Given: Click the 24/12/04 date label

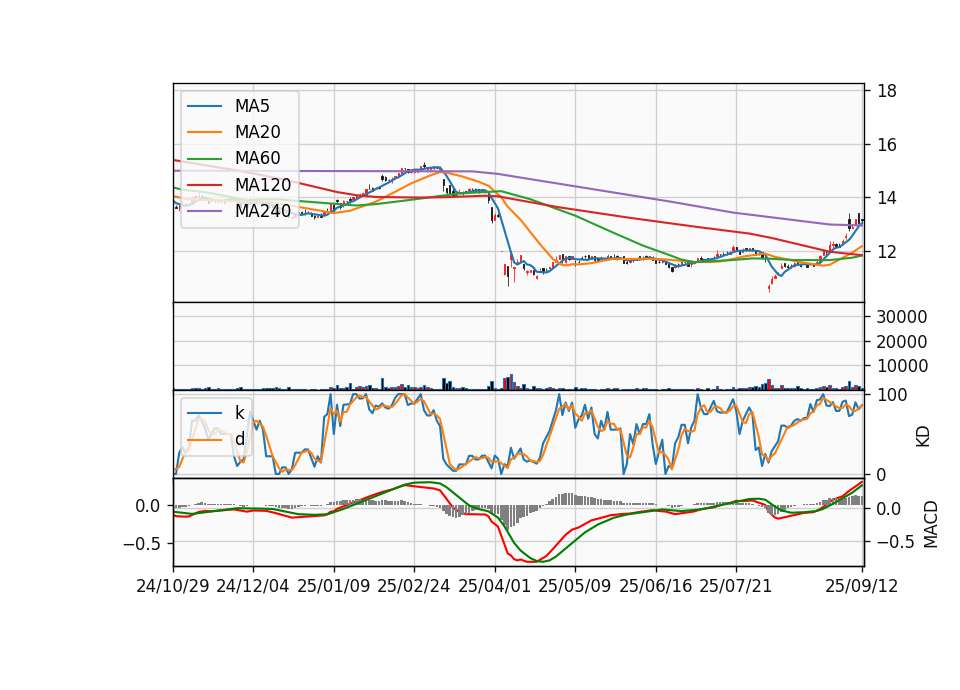Looking at the screenshot, I should click(252, 586).
